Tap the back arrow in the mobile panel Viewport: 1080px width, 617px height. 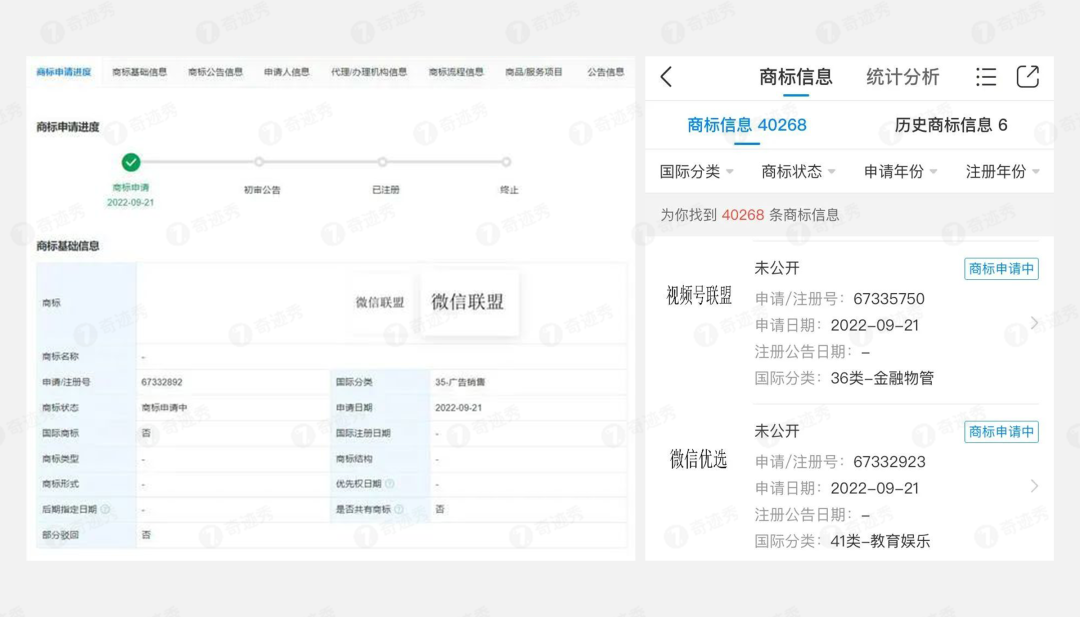666,76
